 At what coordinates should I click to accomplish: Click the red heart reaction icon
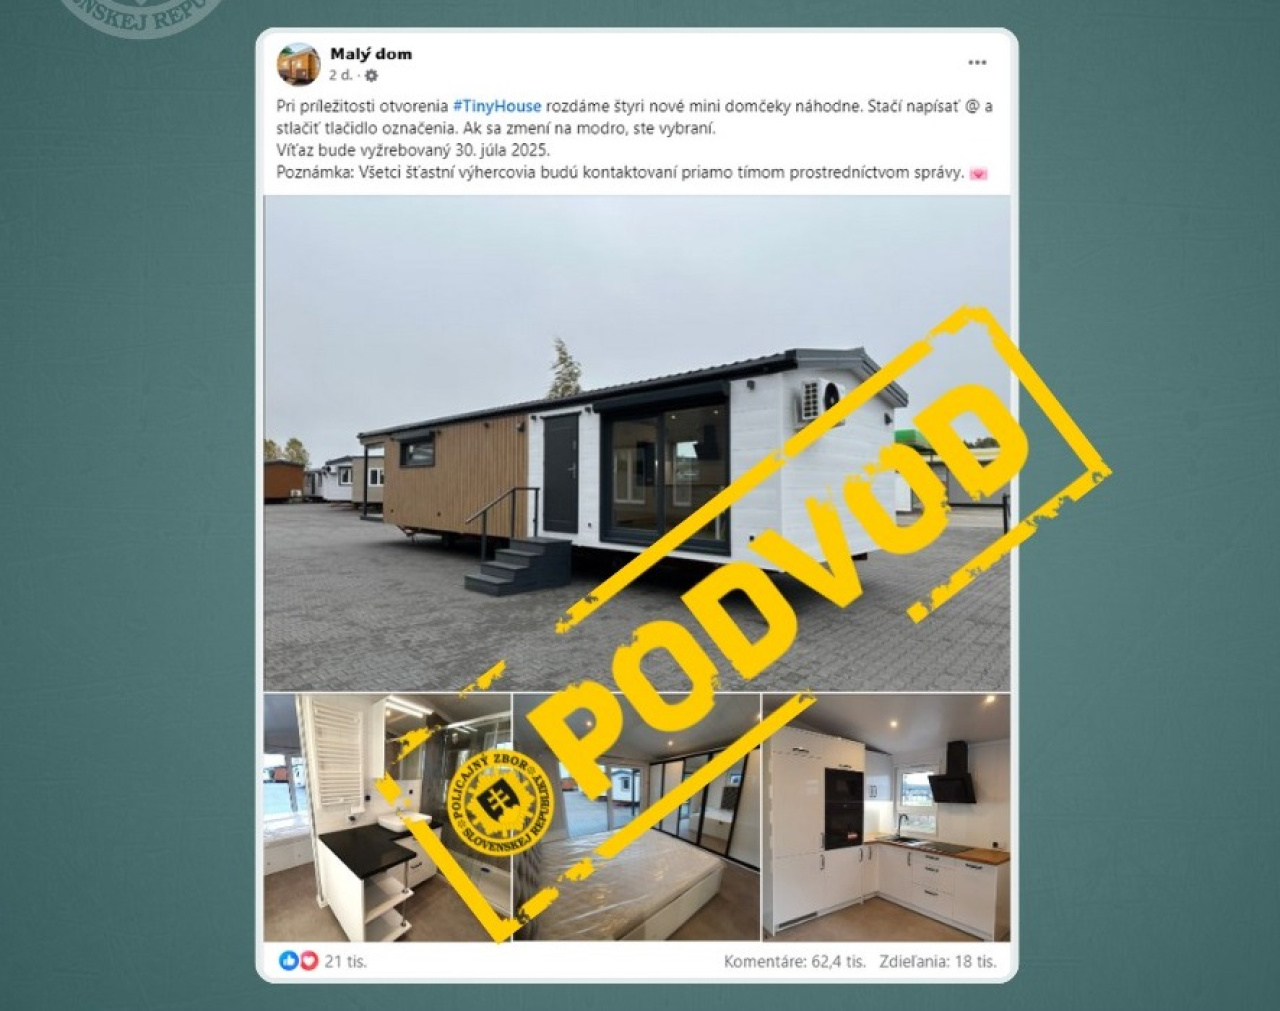(x=309, y=961)
